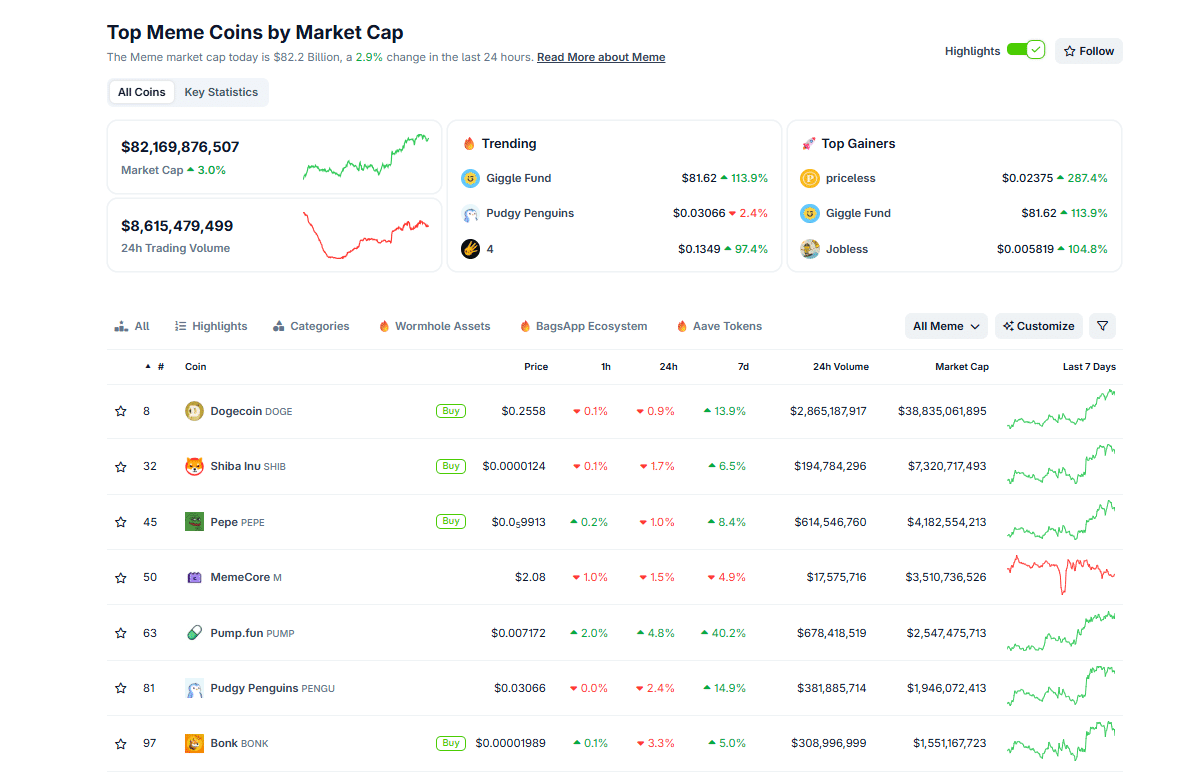Click the flame icon next to Wormhole Assets

(x=384, y=326)
